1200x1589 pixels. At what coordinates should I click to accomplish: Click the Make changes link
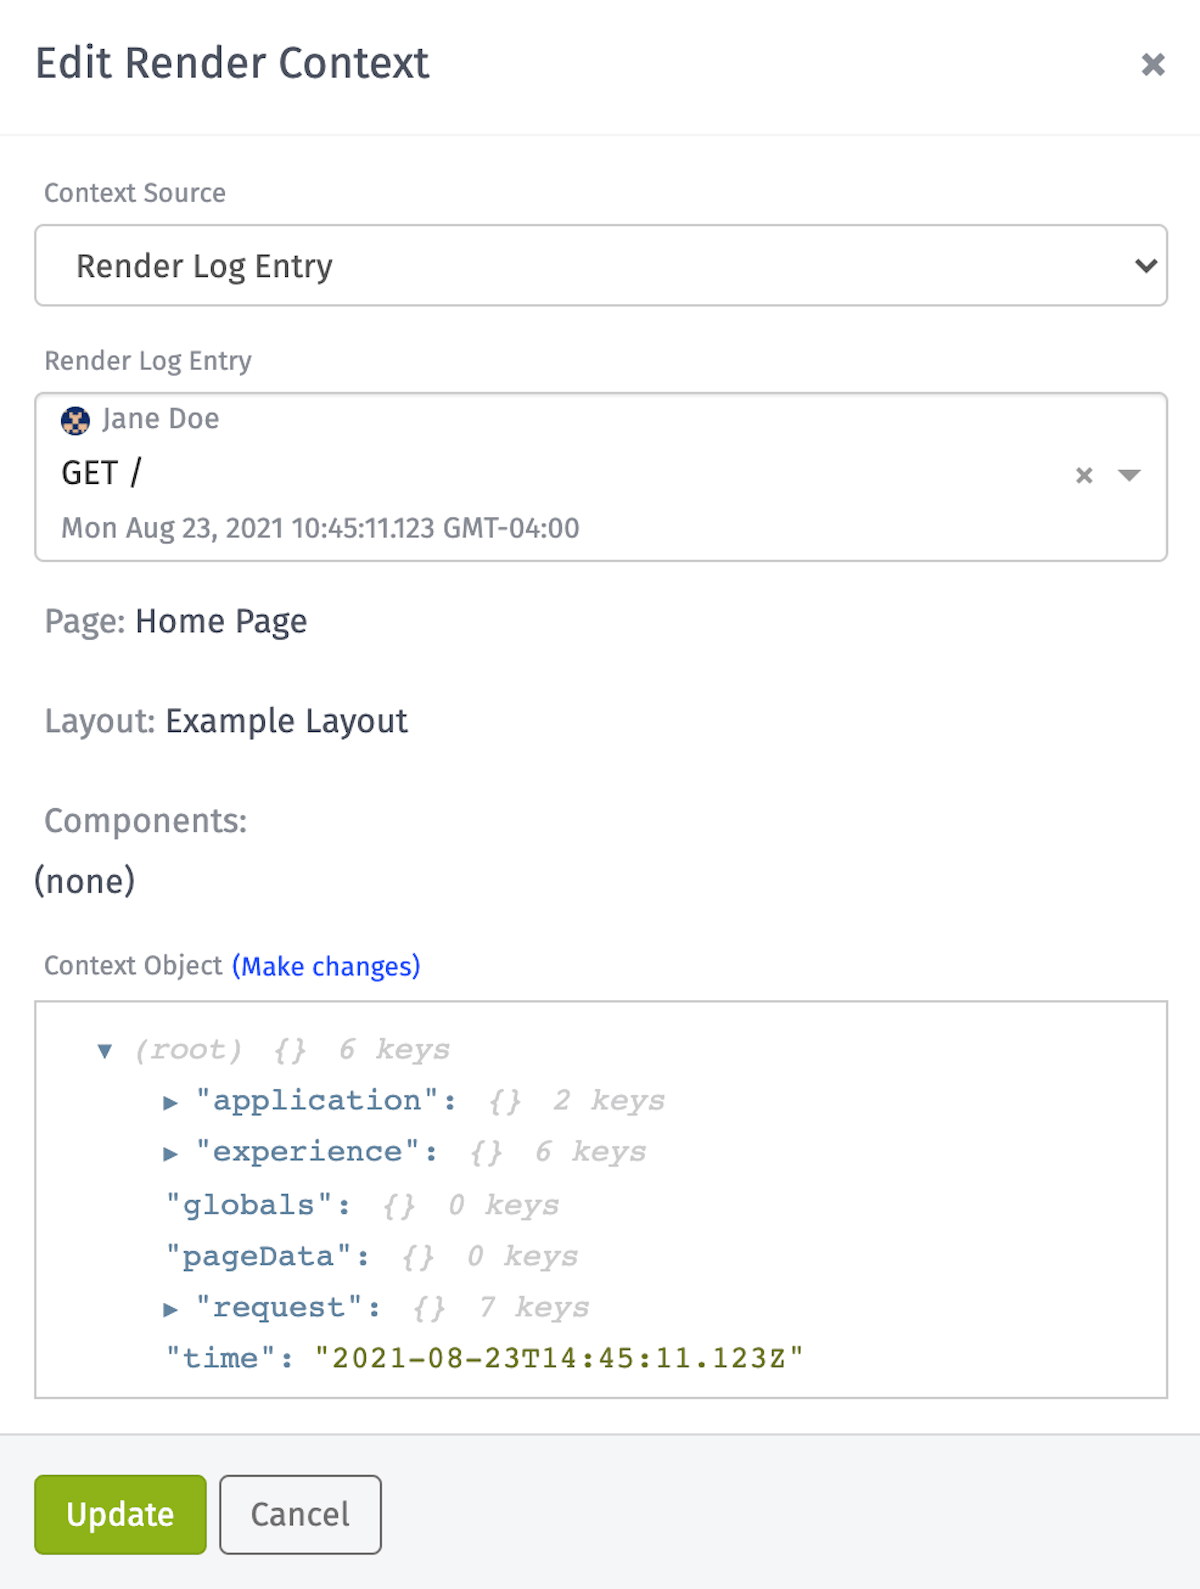[x=326, y=966]
